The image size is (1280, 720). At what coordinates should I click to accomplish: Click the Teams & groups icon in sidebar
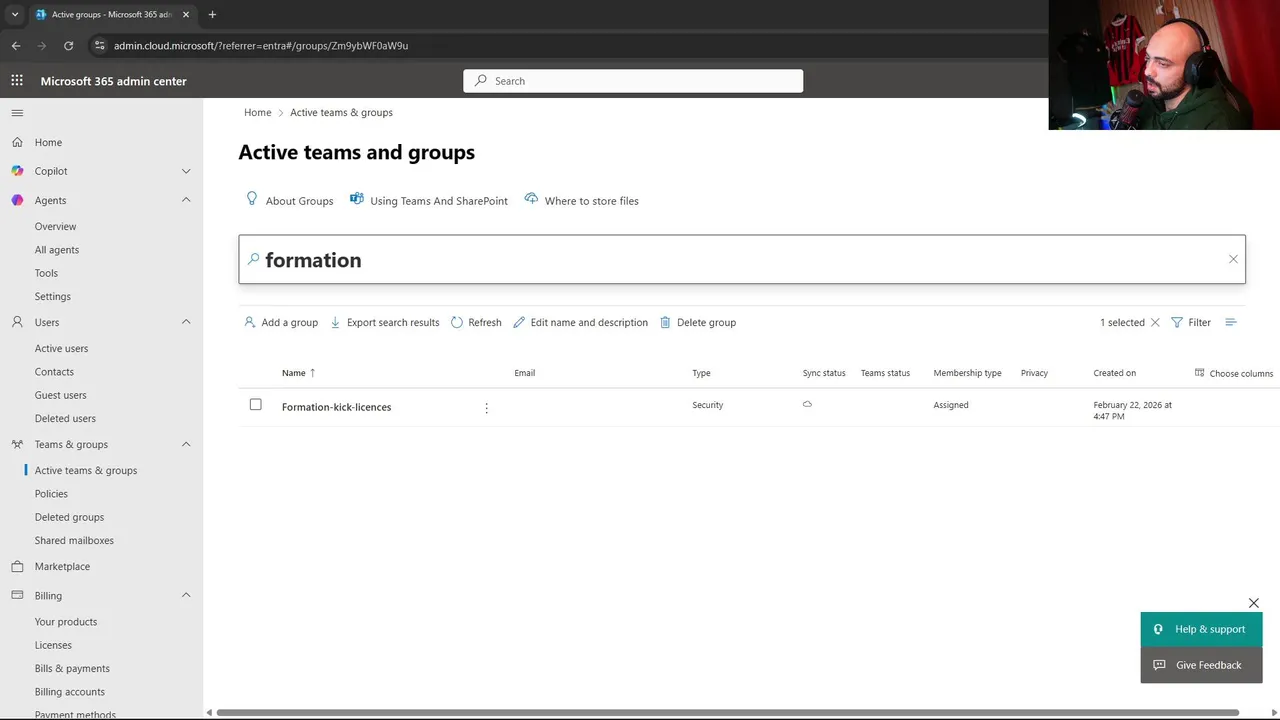(17, 444)
